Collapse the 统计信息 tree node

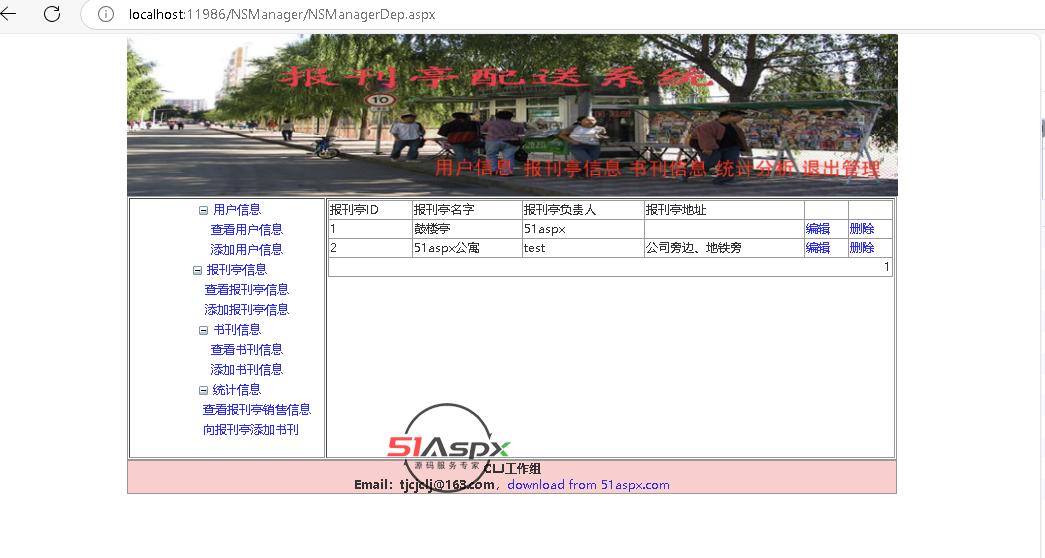click(203, 390)
